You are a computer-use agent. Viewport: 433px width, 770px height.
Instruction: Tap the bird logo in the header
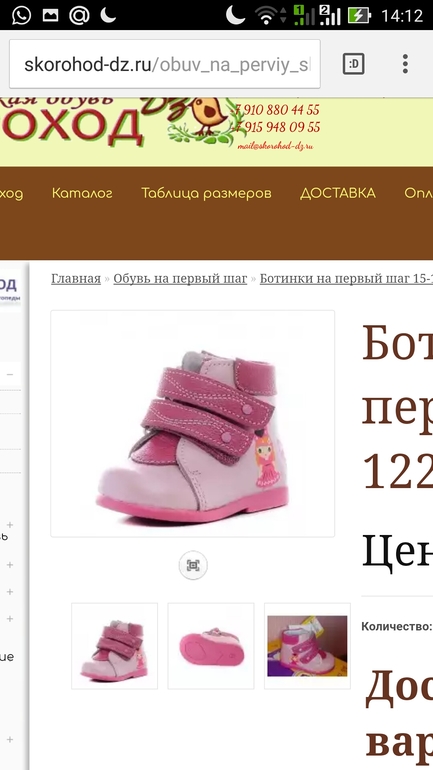tap(208, 116)
